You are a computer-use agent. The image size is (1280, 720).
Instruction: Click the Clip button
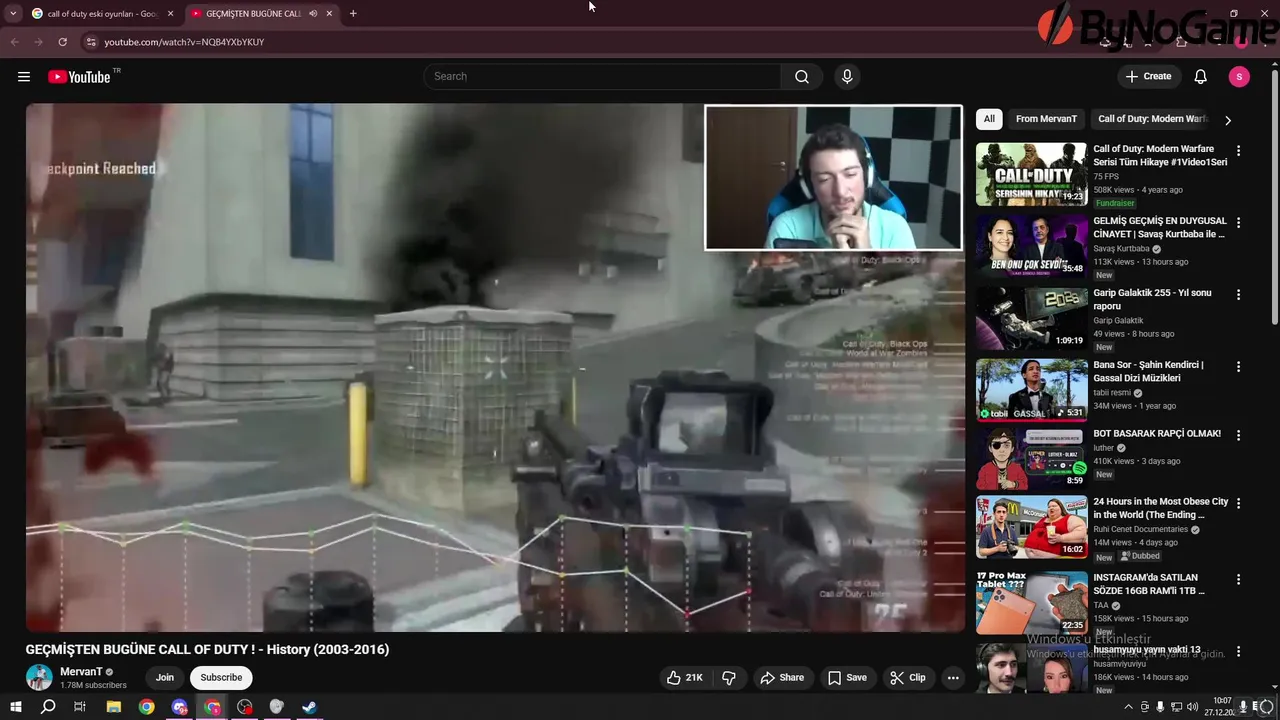(x=908, y=678)
